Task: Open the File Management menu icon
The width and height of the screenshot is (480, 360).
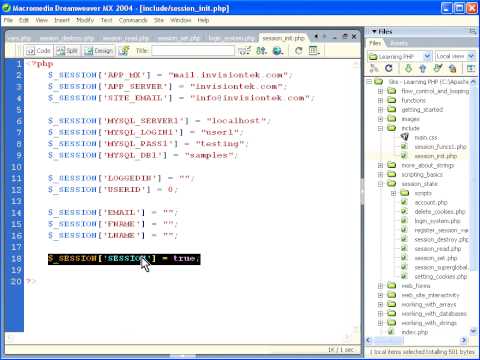Action: 261,51
